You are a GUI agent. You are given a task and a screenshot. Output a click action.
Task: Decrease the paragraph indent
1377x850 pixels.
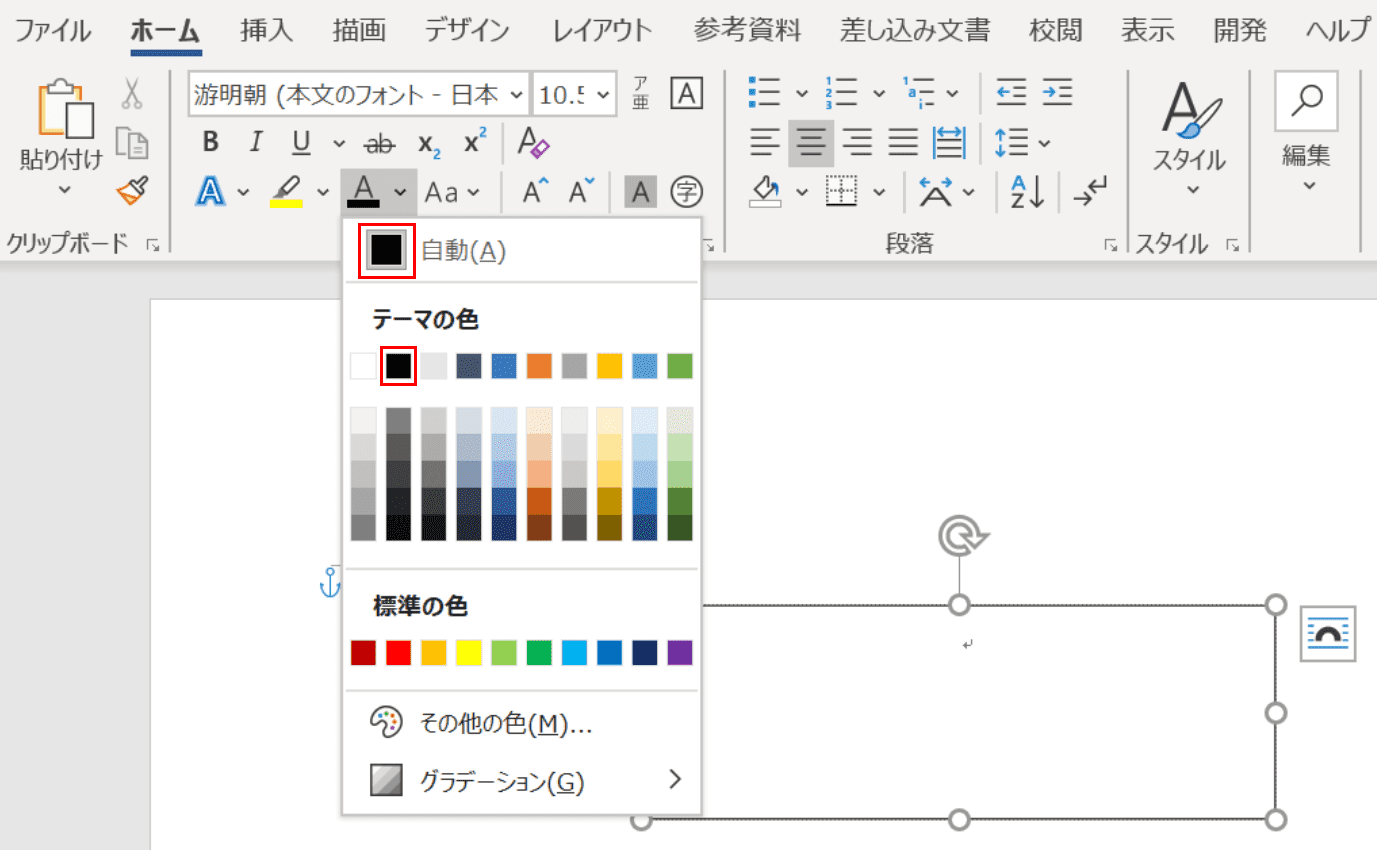(x=1012, y=94)
